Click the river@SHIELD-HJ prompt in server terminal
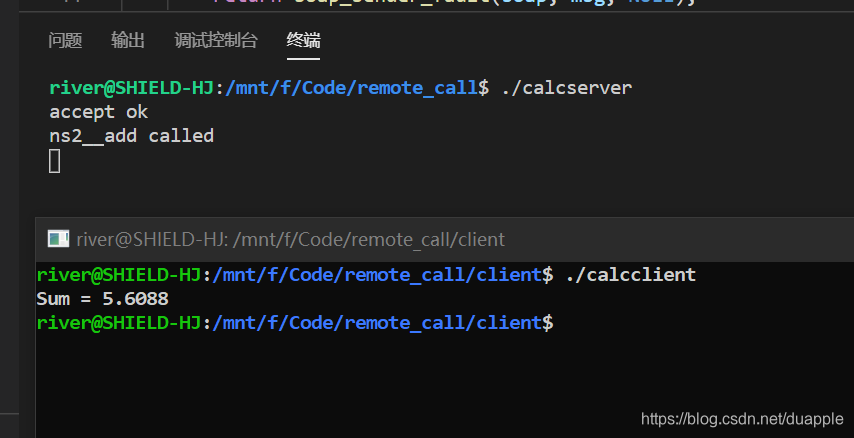854x438 pixels. (x=131, y=88)
